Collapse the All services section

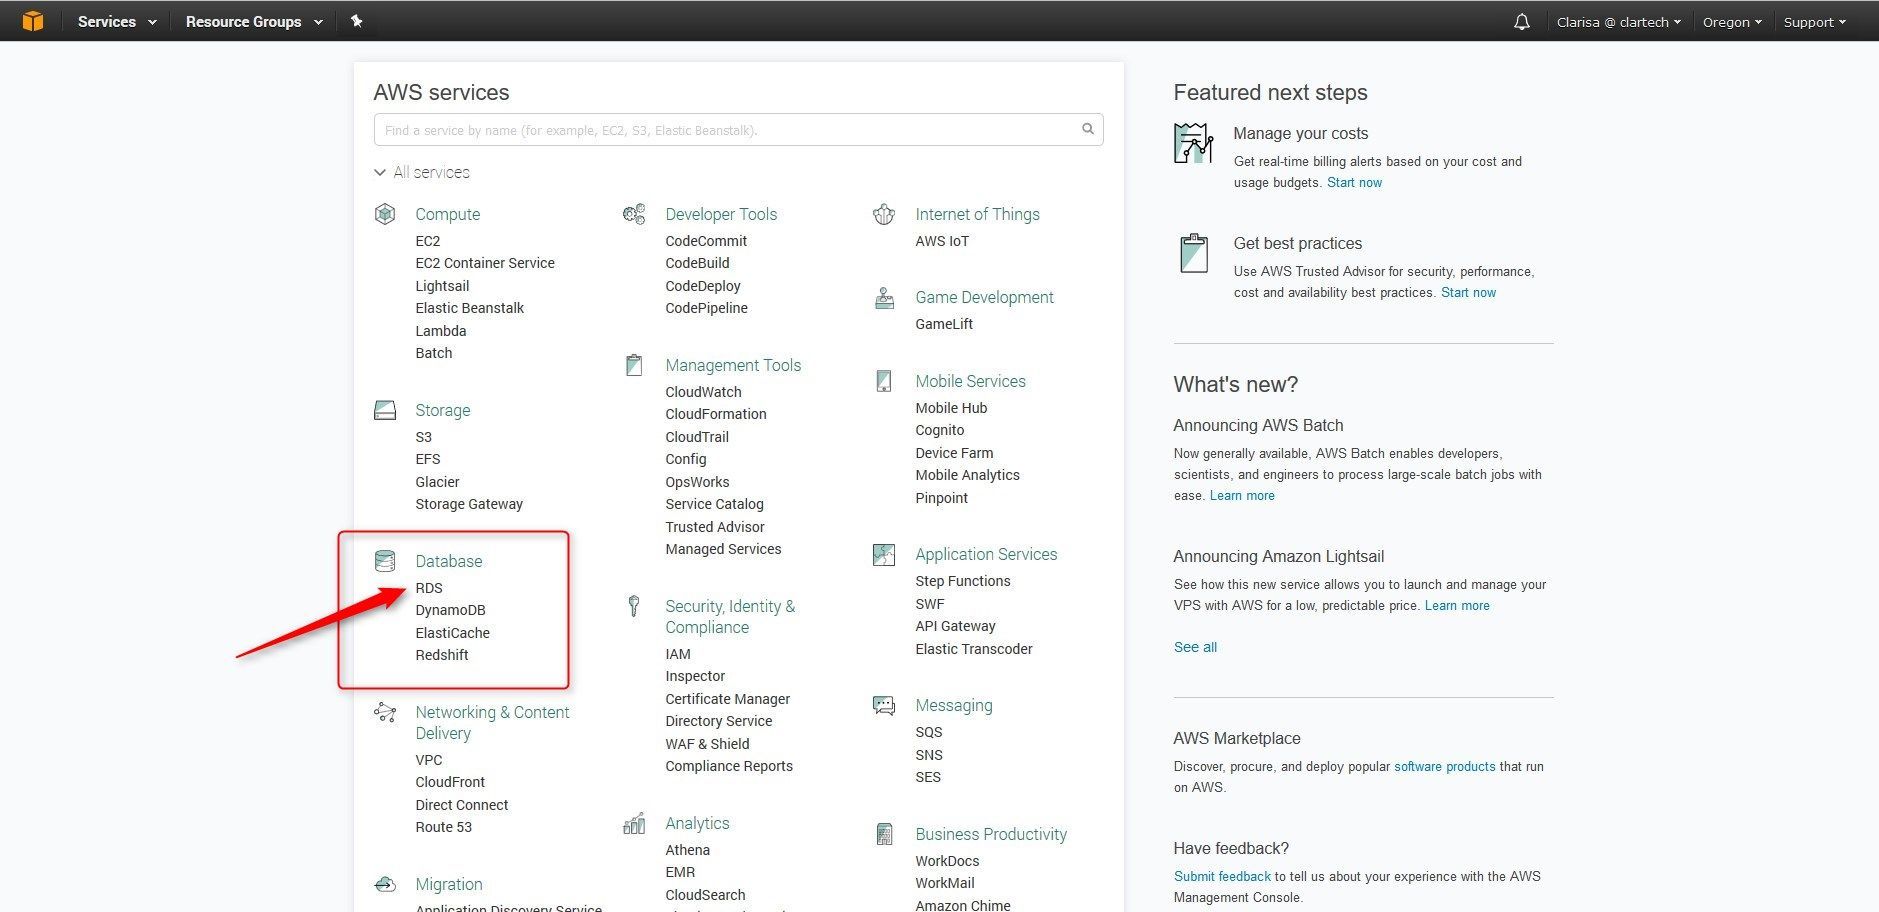point(421,172)
